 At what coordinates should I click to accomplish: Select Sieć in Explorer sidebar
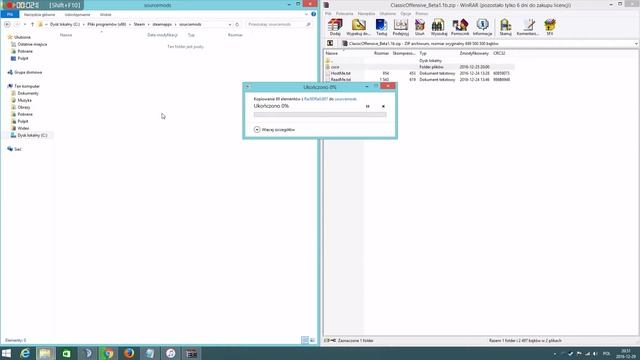click(x=18, y=149)
